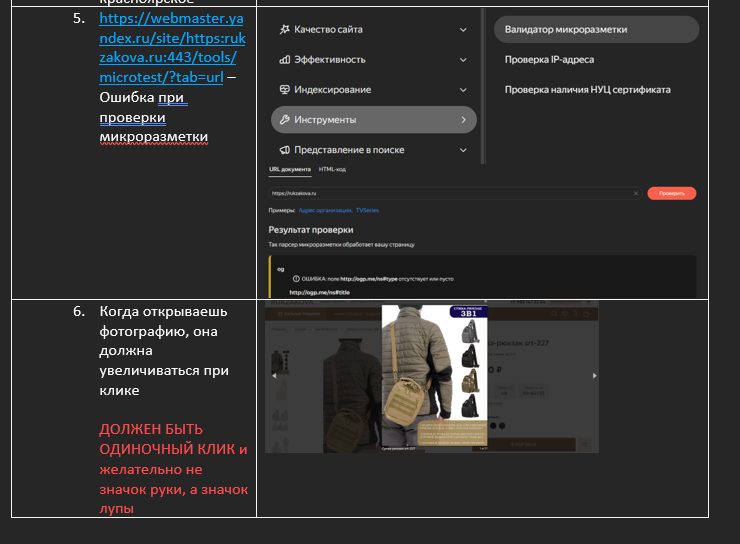Click the http://ogp.me/ns#title text
Image resolution: width=740 pixels, height=544 pixels.
(320, 293)
